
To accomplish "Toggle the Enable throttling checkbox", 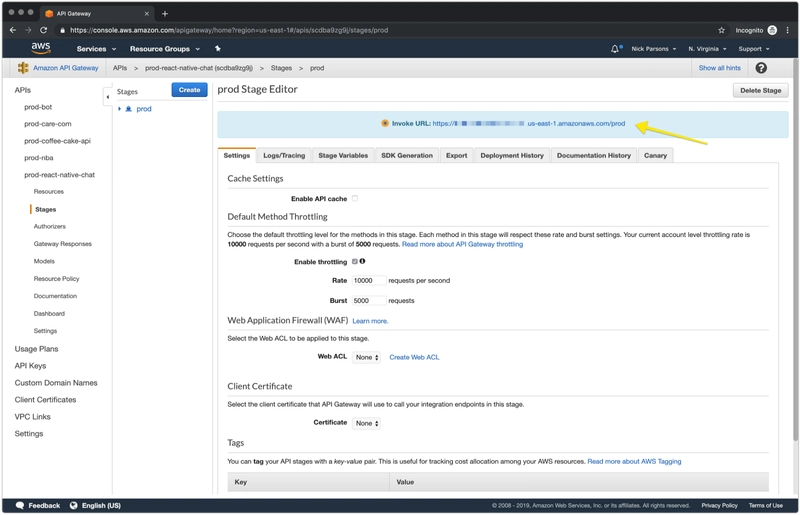I will pos(355,261).
